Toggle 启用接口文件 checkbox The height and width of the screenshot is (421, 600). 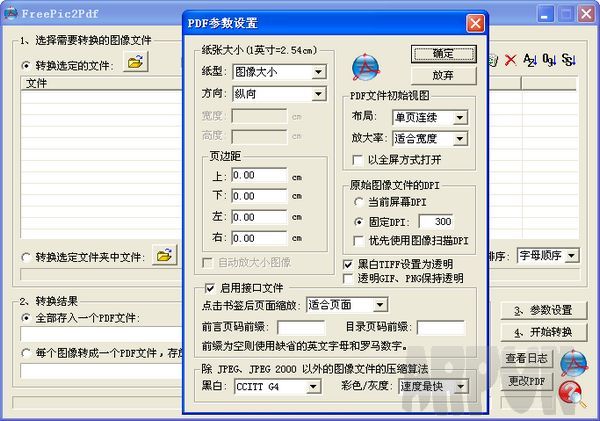[x=210, y=288]
